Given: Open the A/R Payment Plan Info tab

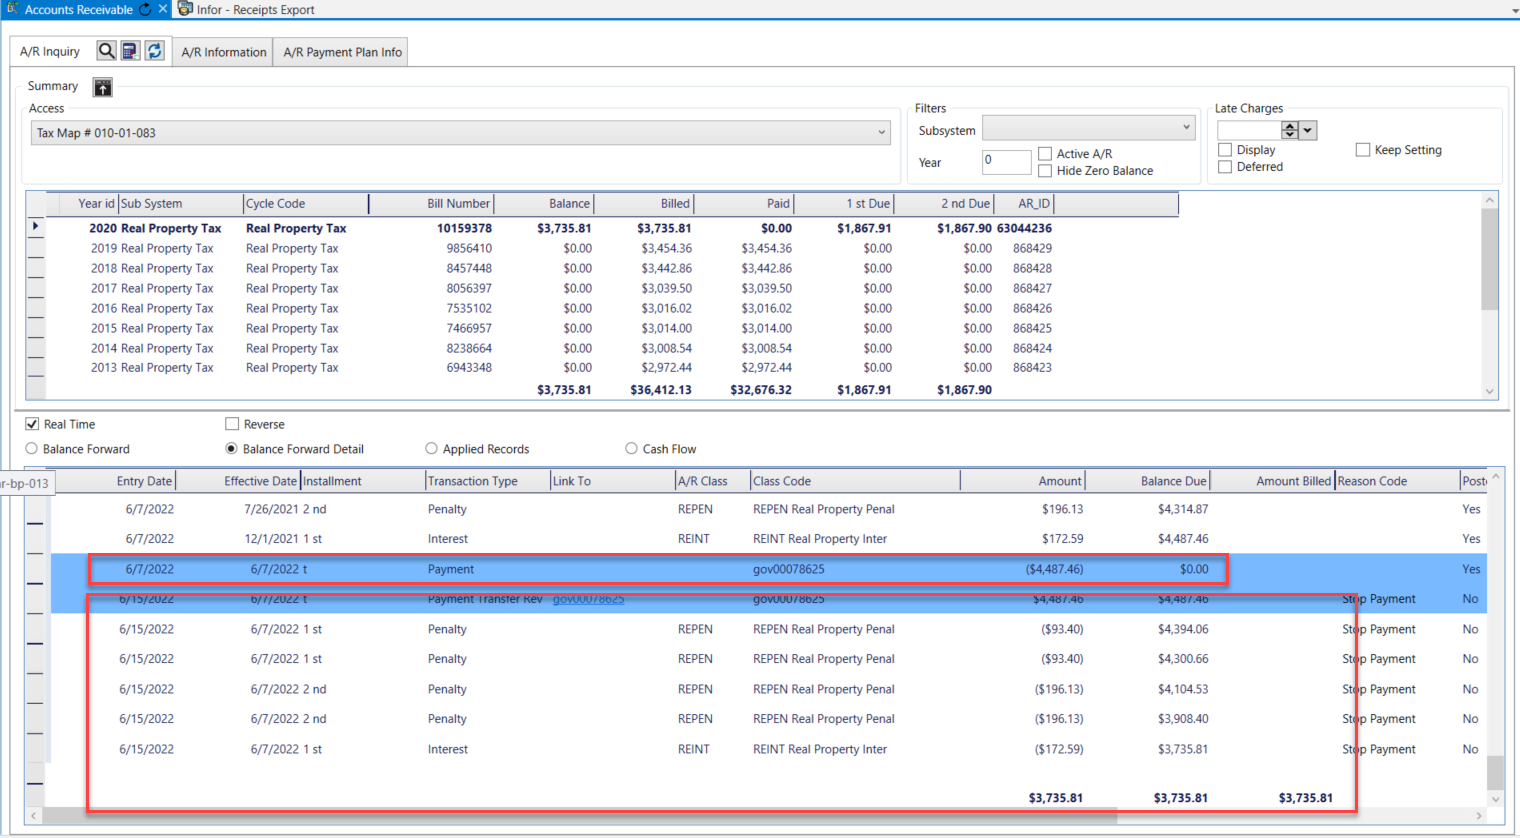Looking at the screenshot, I should coord(342,52).
